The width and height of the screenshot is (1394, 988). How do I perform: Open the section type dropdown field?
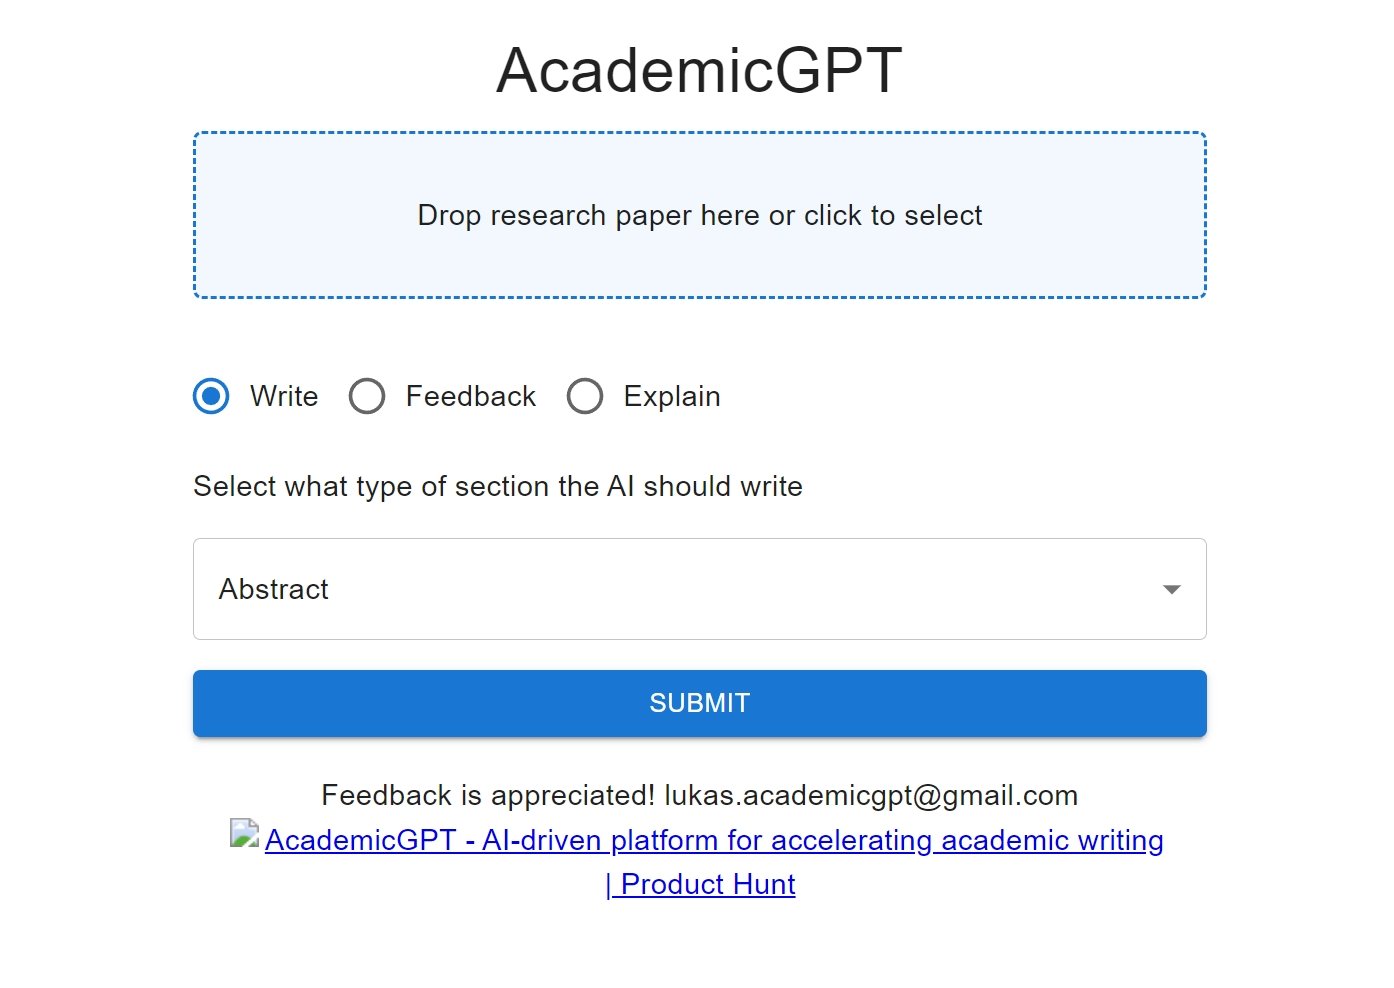(x=700, y=589)
